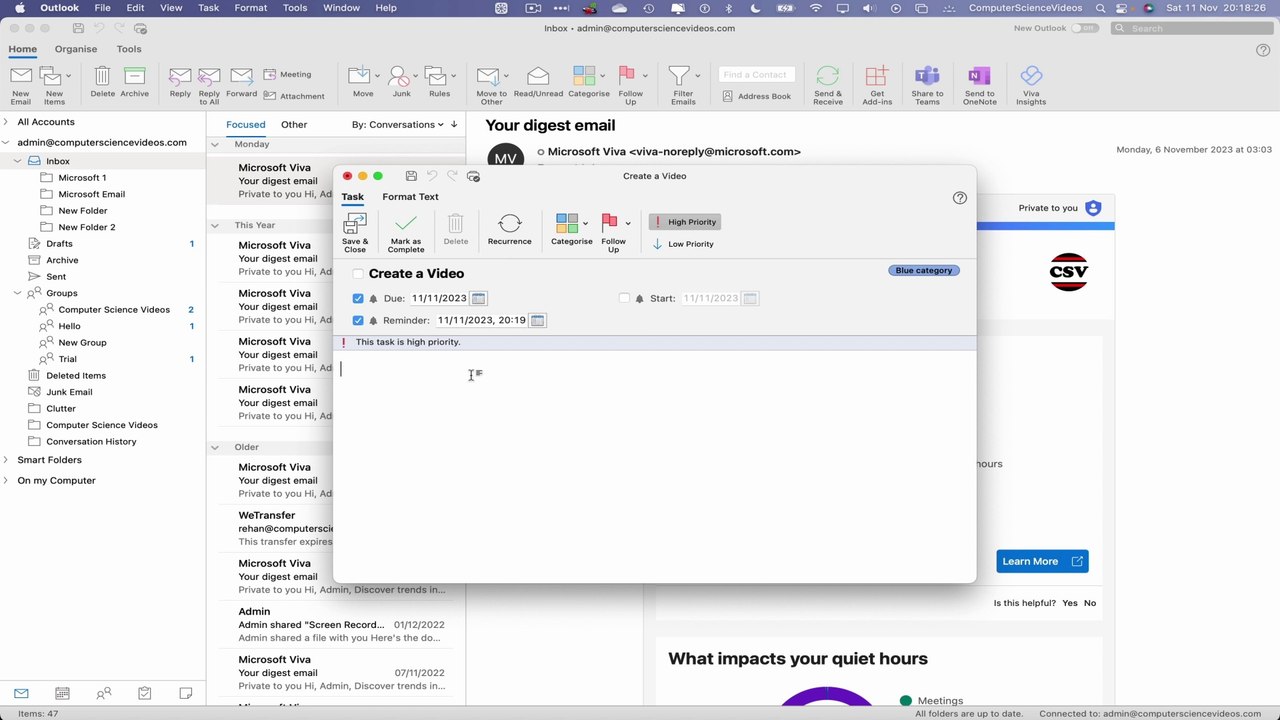Collapse the Inbox folder tree
The width and height of the screenshot is (1280, 720).
point(18,161)
